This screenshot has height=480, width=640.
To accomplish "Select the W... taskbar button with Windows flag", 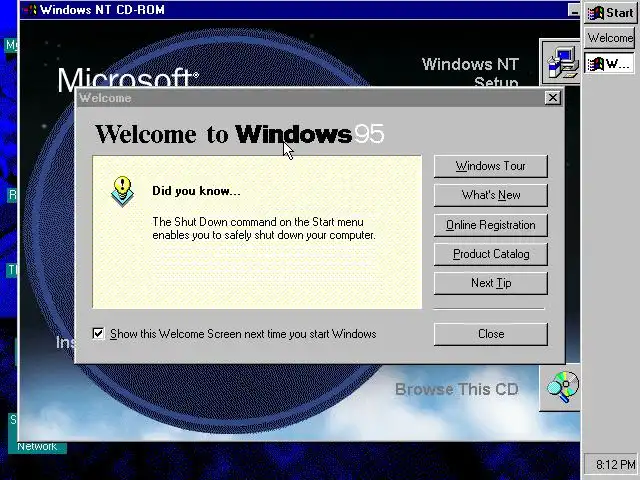I will point(610,63).
